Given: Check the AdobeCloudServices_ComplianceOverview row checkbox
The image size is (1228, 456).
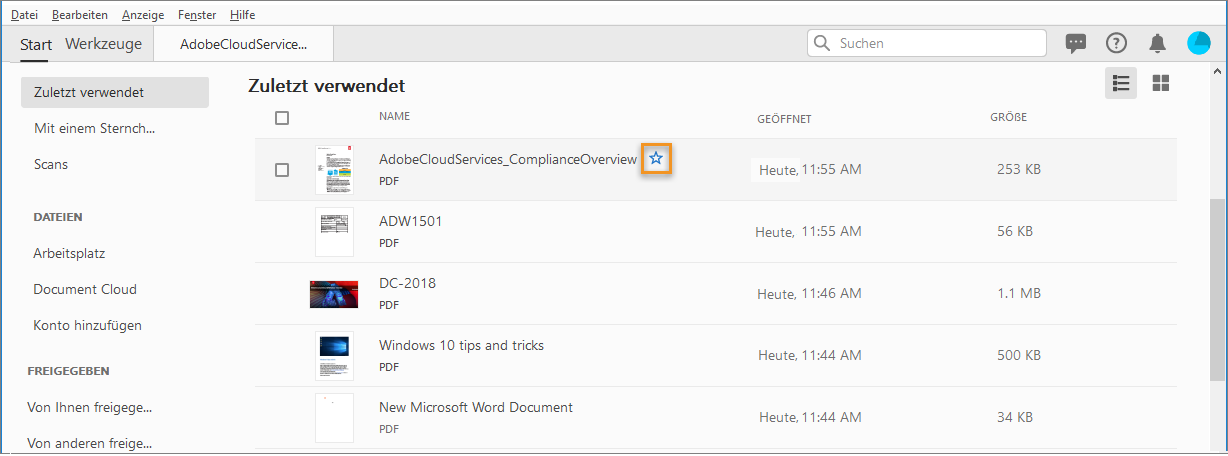Looking at the screenshot, I should tap(282, 170).
